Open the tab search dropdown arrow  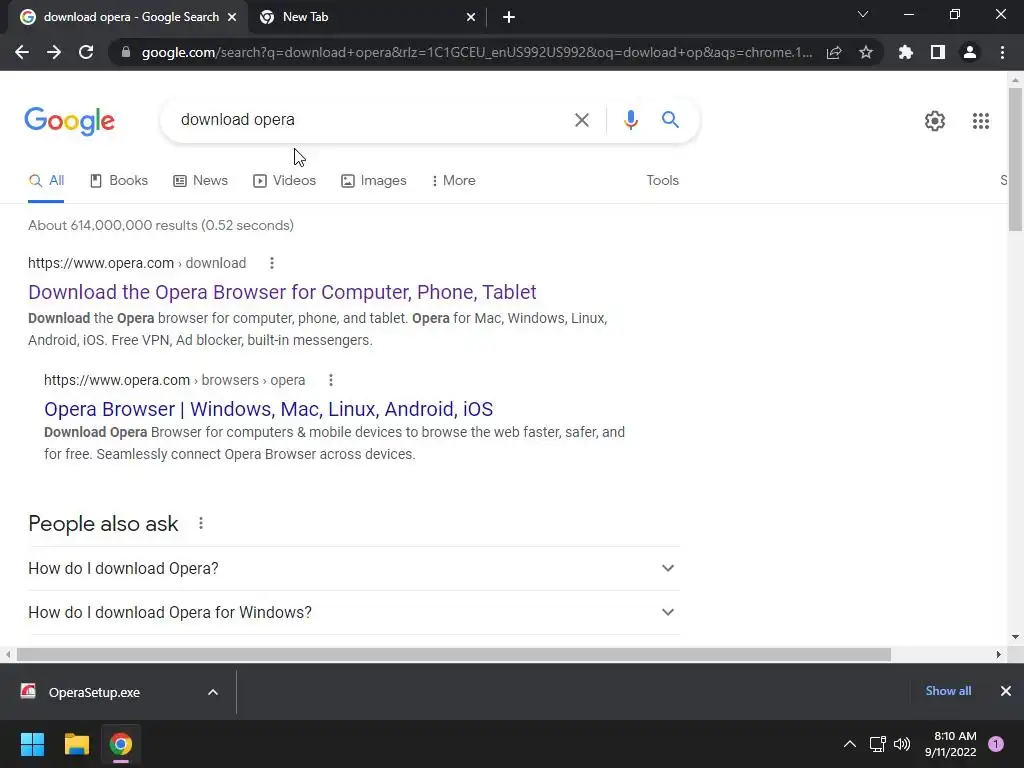(x=863, y=14)
